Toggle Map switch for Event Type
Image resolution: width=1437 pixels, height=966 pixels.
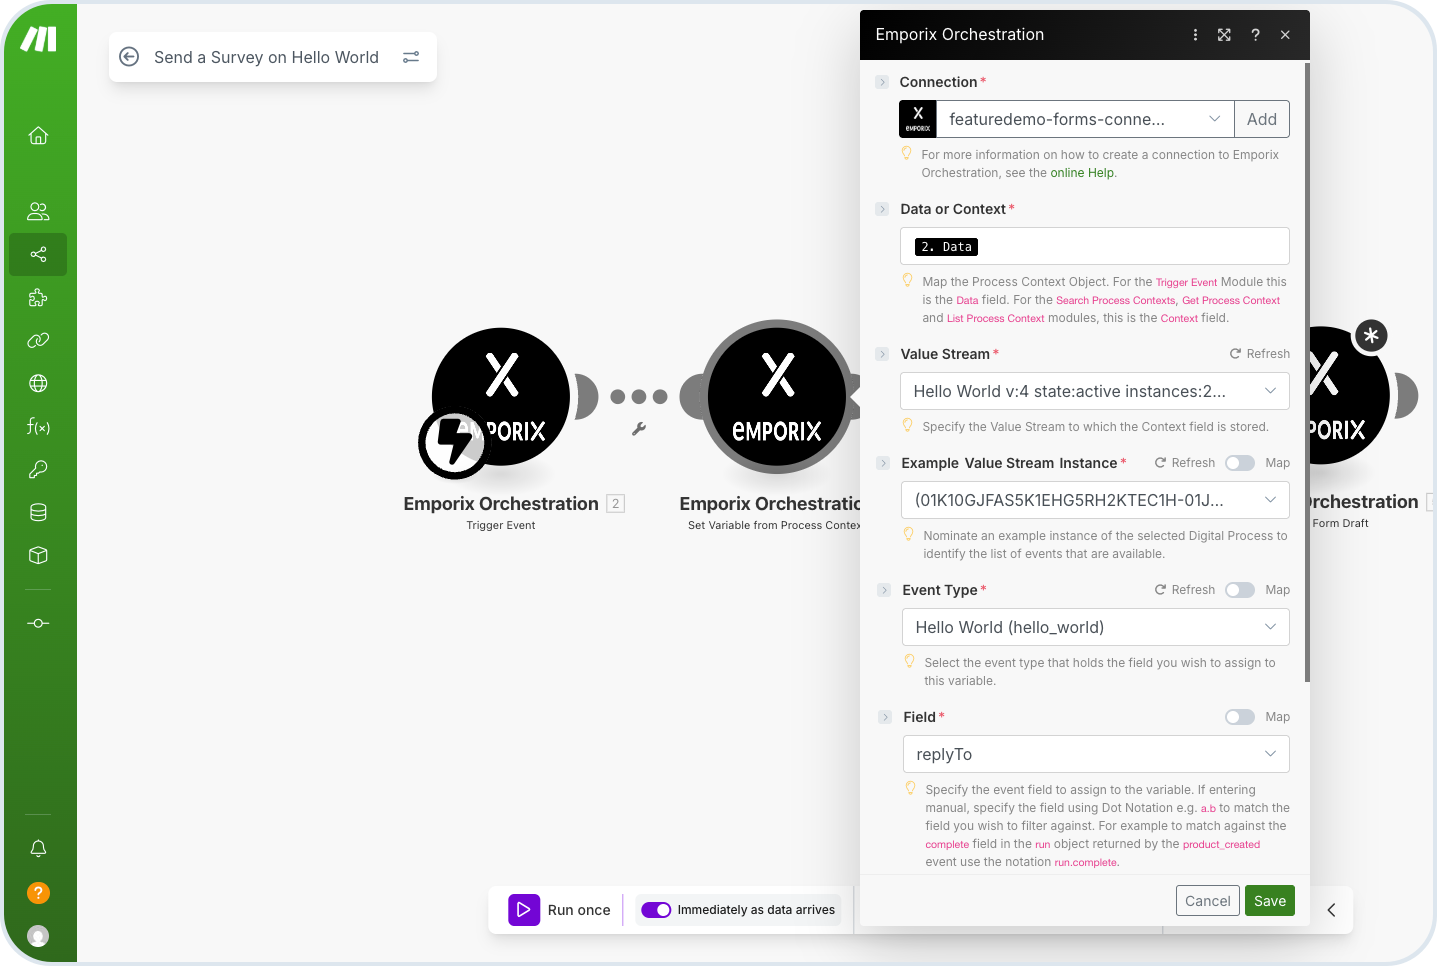(1240, 590)
